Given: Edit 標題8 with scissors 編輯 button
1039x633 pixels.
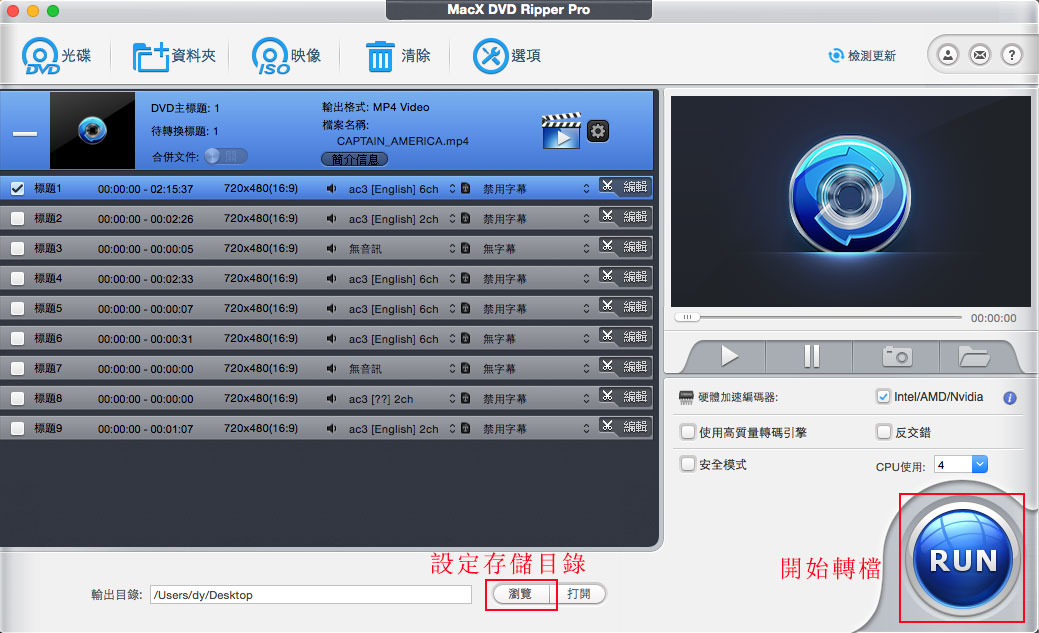Looking at the screenshot, I should (x=625, y=396).
